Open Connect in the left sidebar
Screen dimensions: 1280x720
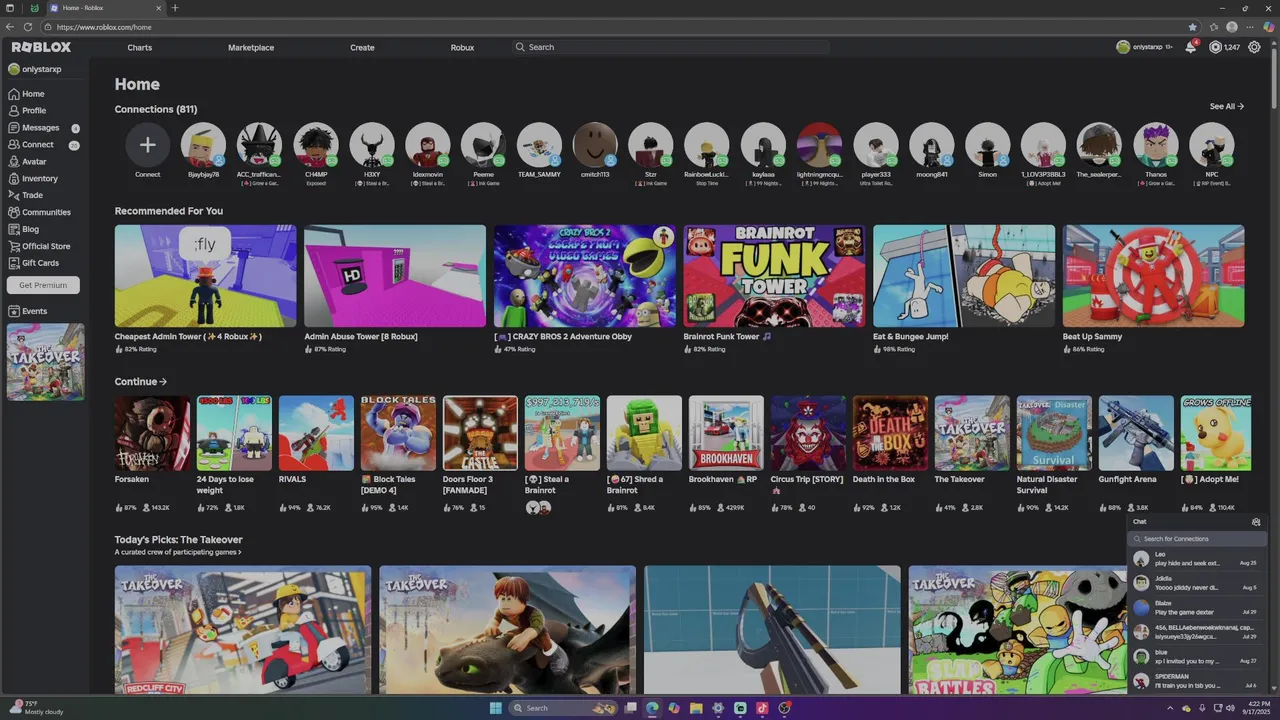click(31, 145)
